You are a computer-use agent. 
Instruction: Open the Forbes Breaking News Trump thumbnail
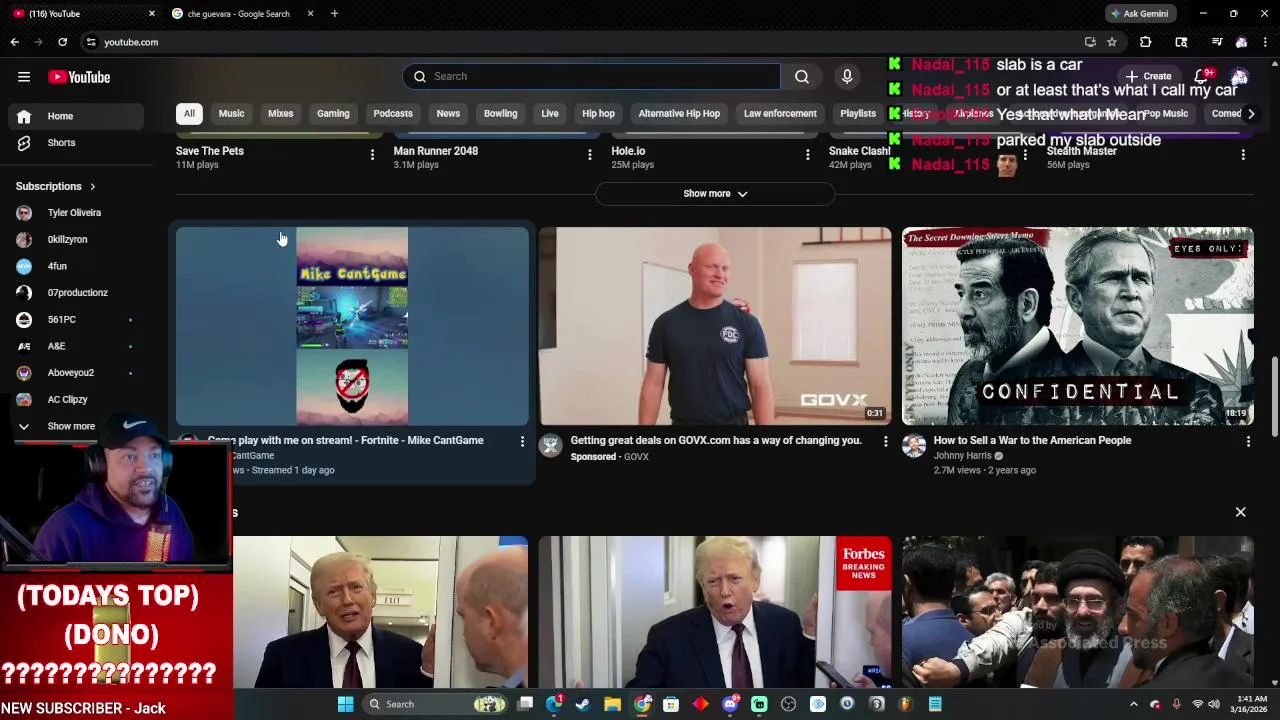[715, 612]
